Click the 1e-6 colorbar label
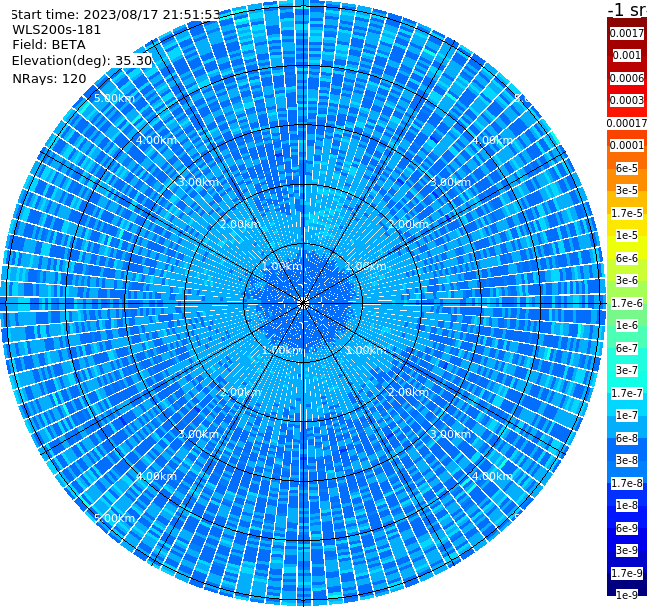Screen dimensions: 647x607 point(627,326)
